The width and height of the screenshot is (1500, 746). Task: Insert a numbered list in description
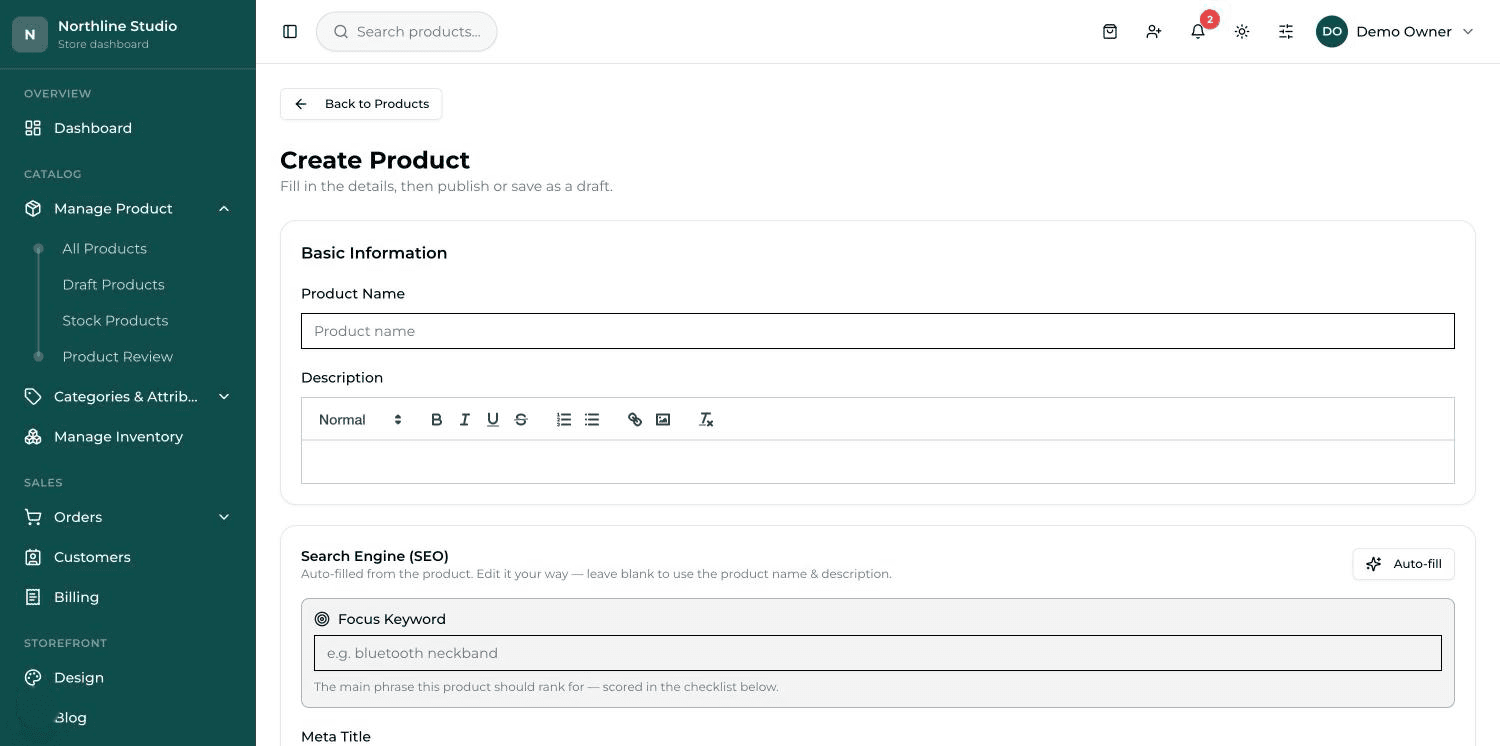pos(564,420)
